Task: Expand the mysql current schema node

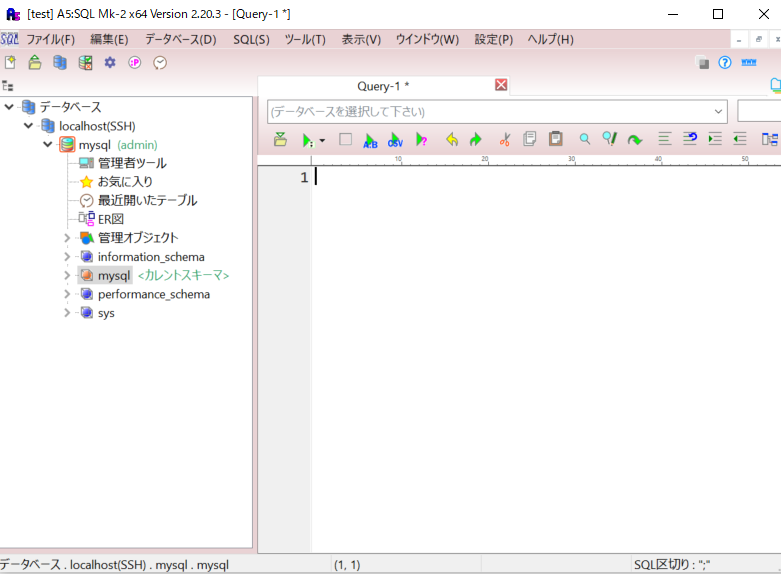Action: tap(67, 276)
